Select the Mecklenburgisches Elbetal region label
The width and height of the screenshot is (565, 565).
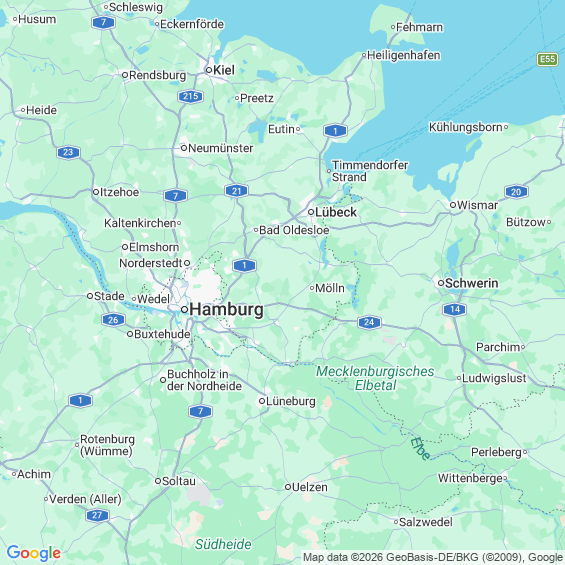coord(375,378)
